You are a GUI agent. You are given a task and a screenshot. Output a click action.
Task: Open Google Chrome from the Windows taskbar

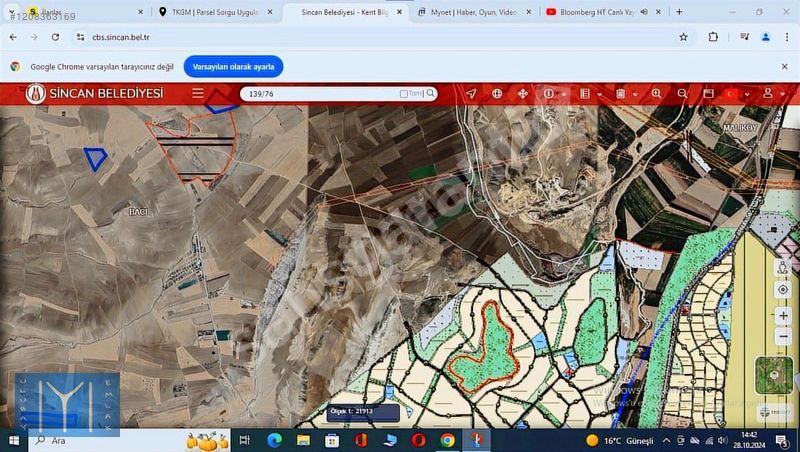pyautogui.click(x=447, y=440)
